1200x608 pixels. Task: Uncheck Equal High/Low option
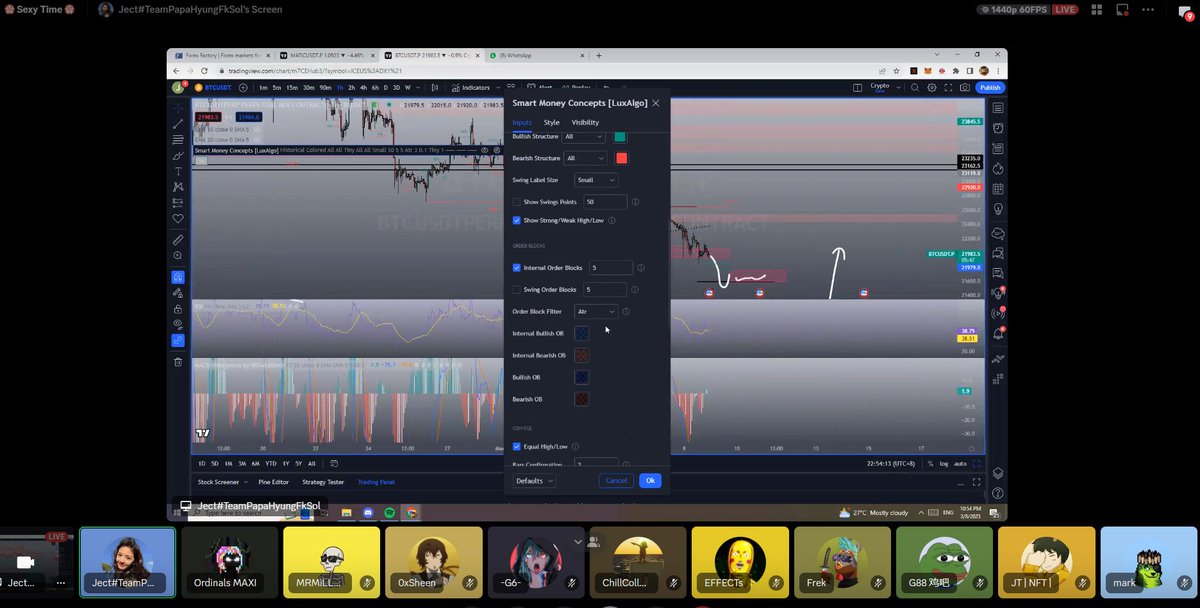coord(516,446)
